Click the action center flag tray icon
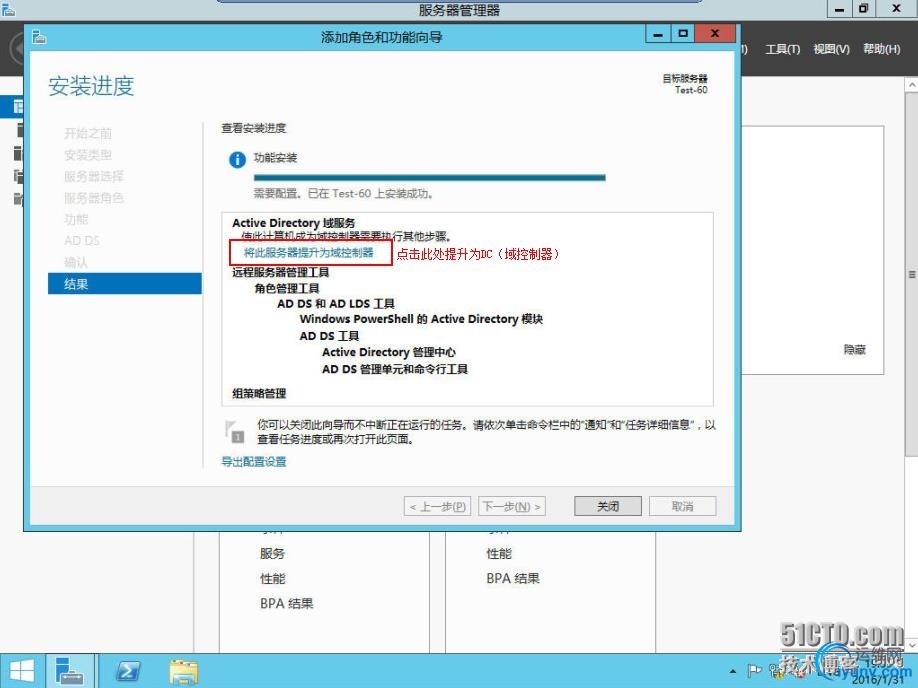918x688 pixels. point(755,671)
